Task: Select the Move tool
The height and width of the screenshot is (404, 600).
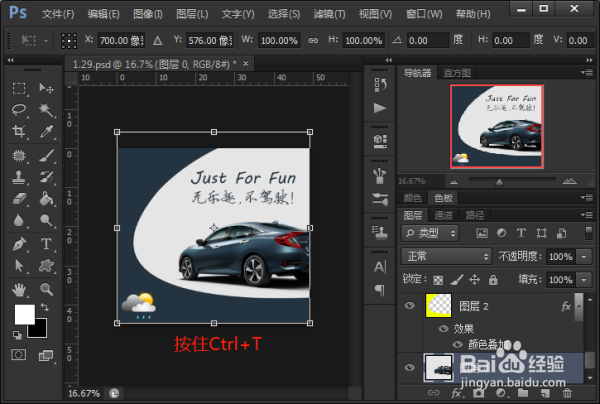Action: click(46, 88)
